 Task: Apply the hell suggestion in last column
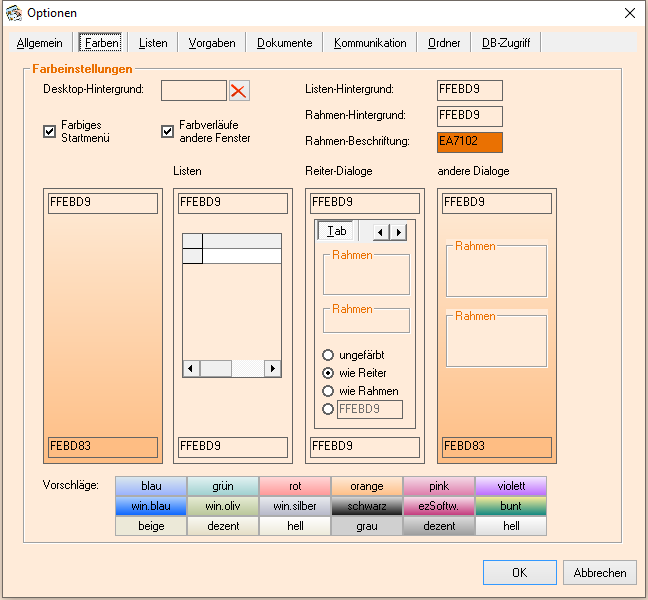click(511, 526)
